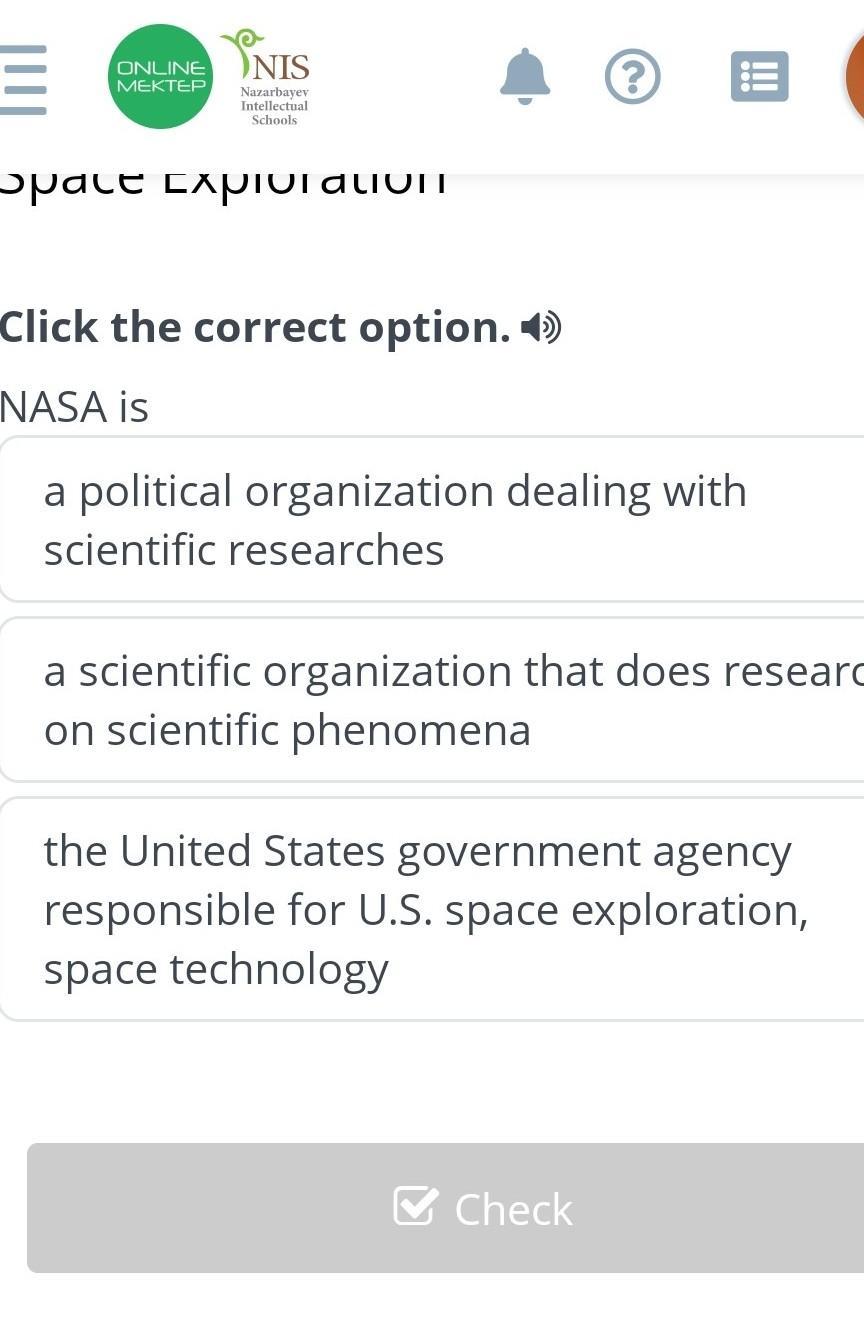Click the 'Nazarbayev Intellectual Schools' caption
This screenshot has width=864, height=1344.
(274, 106)
